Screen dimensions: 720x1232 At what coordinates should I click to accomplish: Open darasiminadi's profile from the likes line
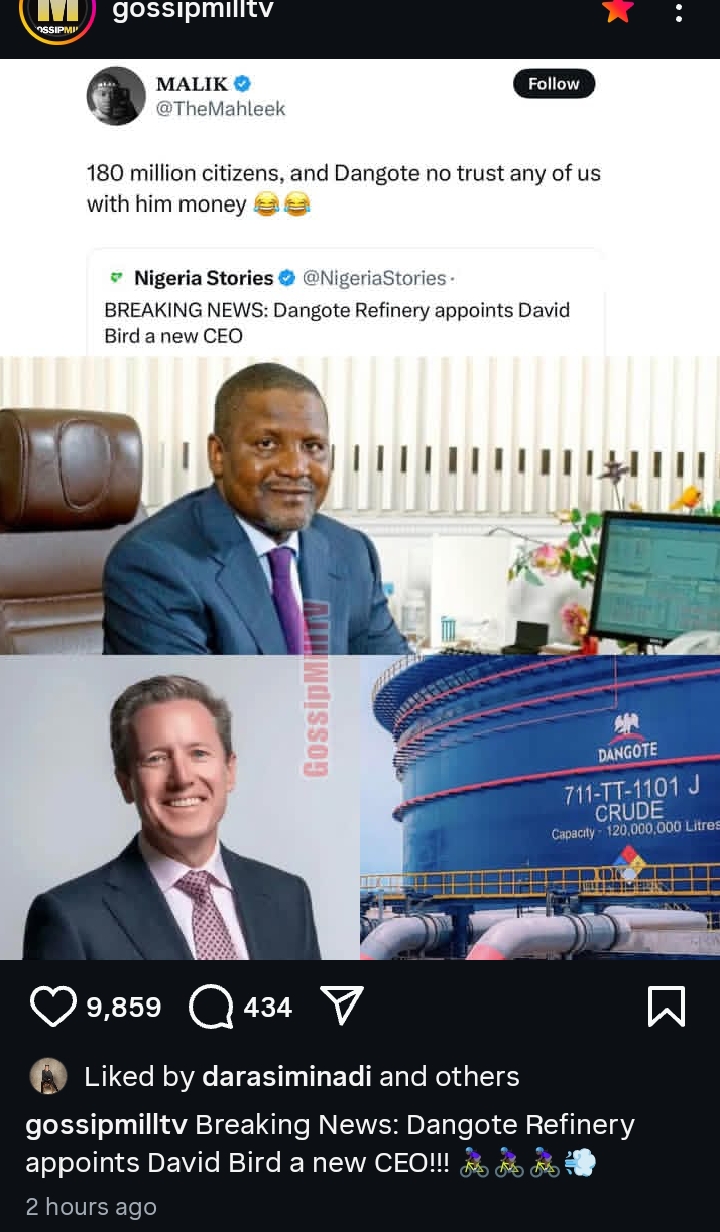tap(287, 1076)
